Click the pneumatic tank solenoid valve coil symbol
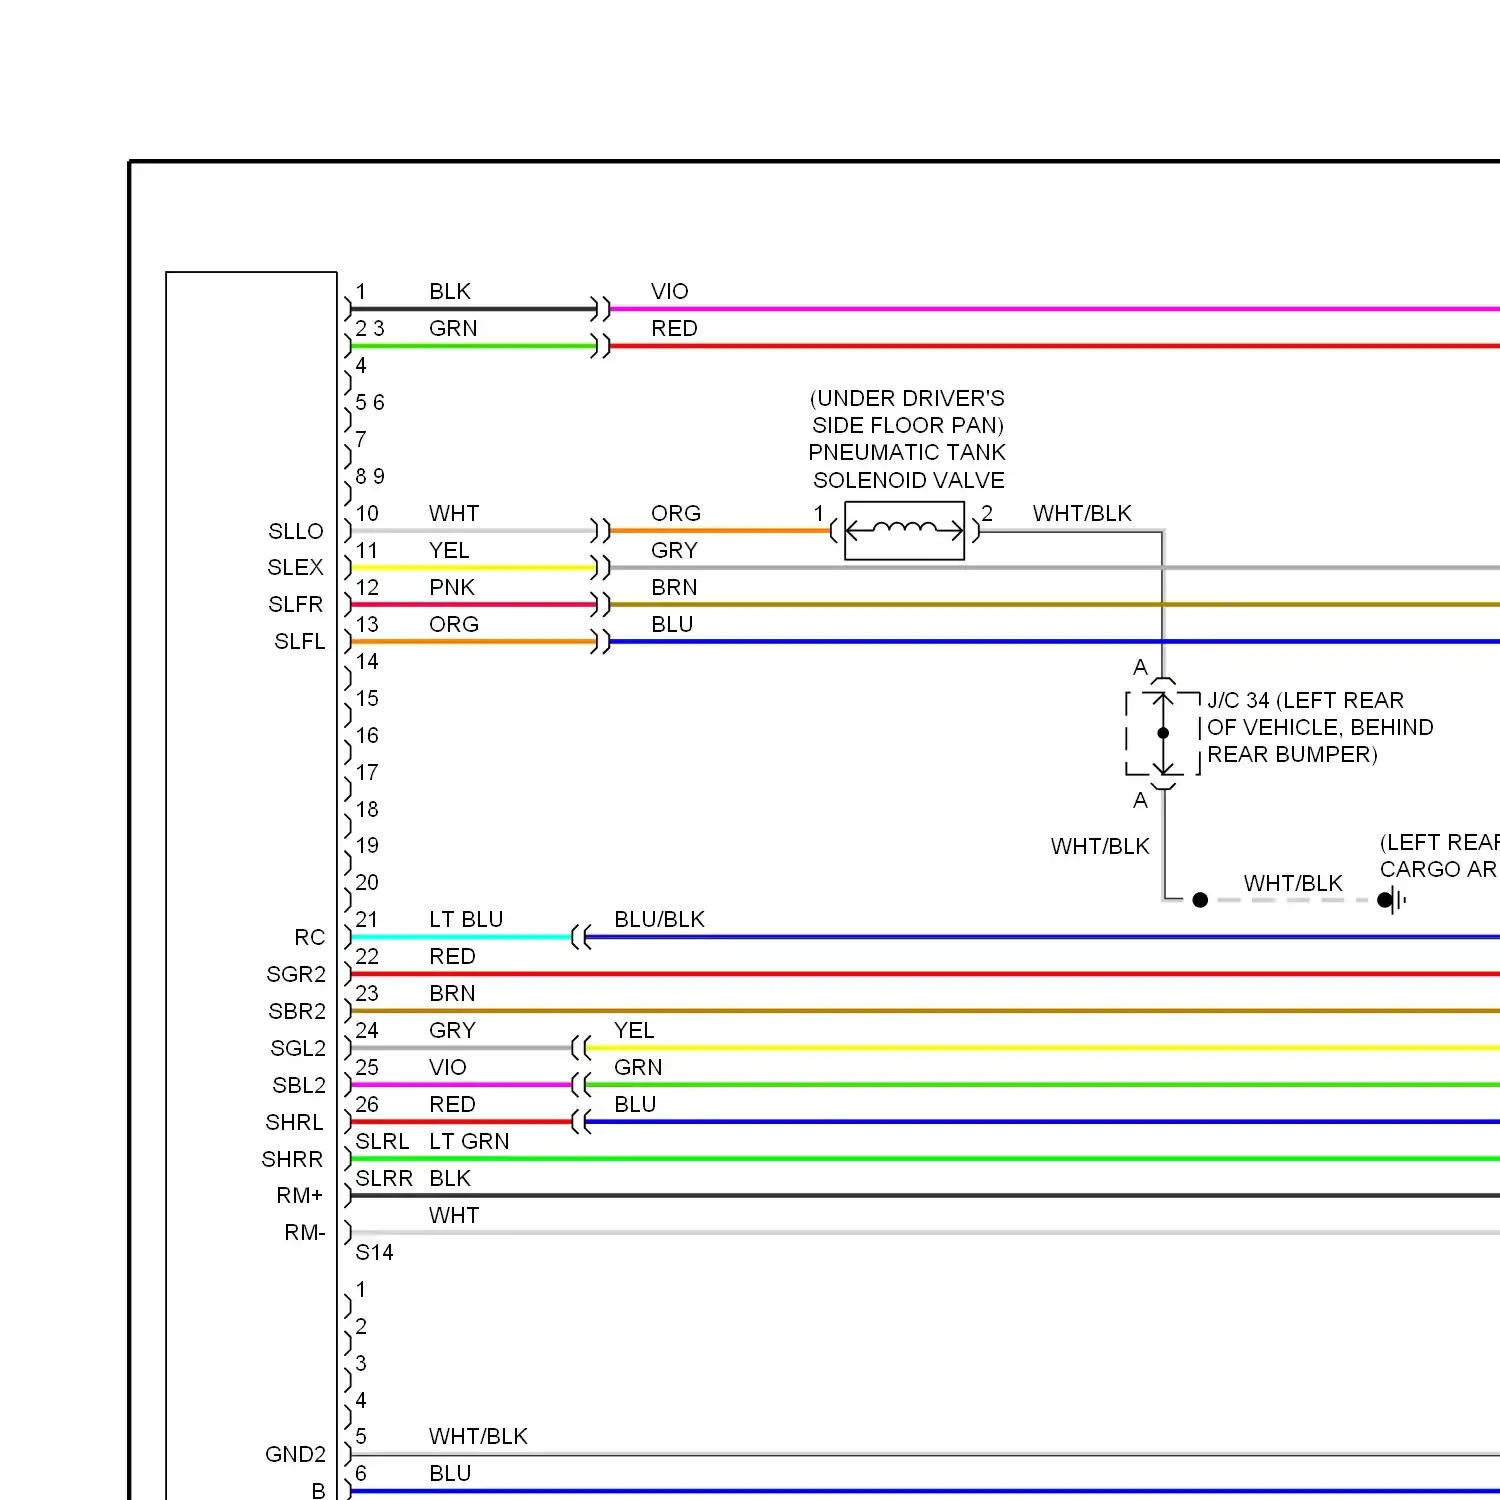The height and width of the screenshot is (1500, 1500). tap(904, 531)
